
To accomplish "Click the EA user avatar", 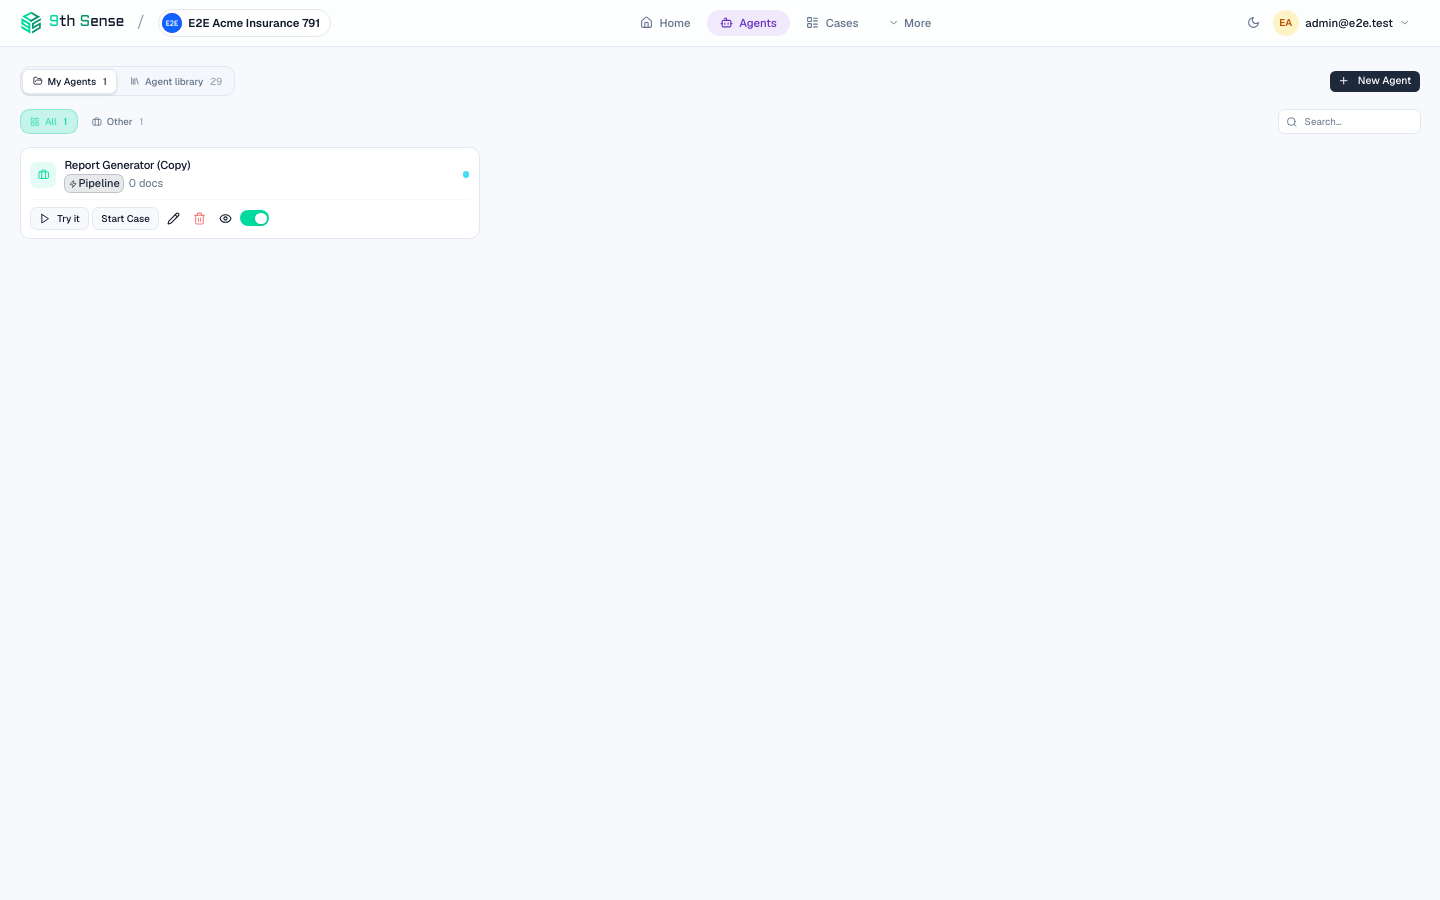I will (1286, 22).
